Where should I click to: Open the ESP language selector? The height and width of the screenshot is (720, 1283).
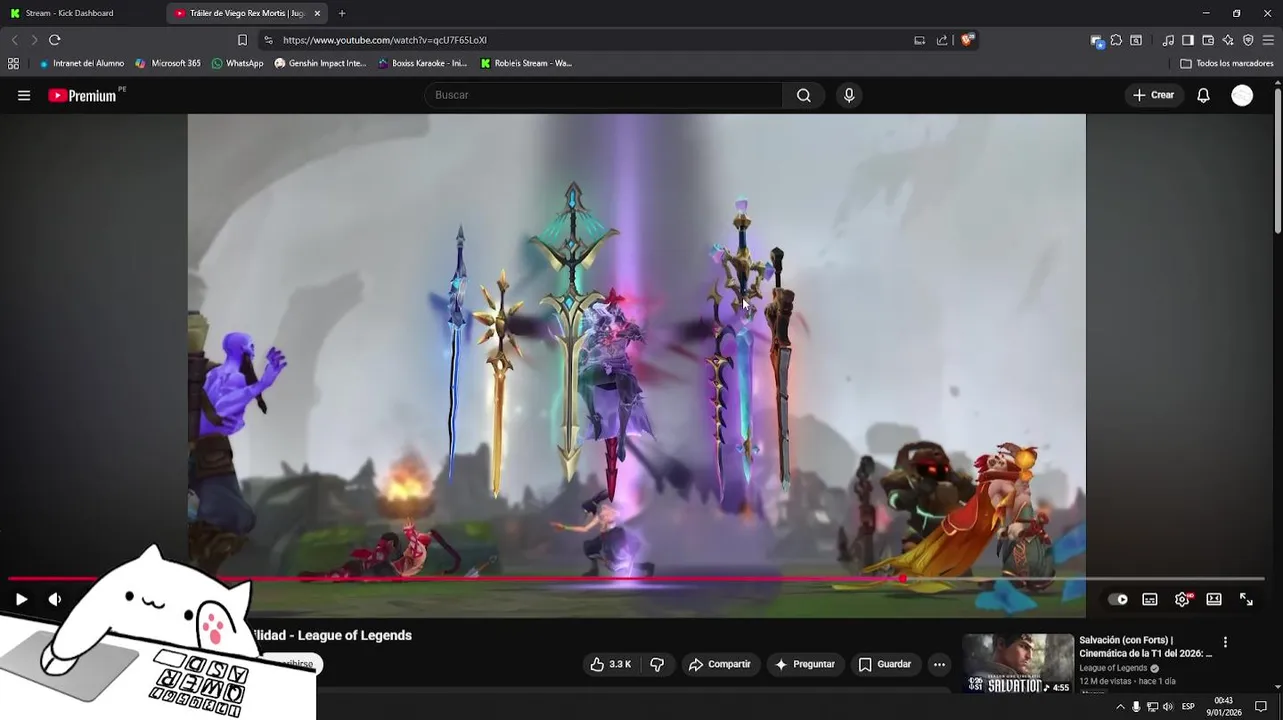(1188, 707)
